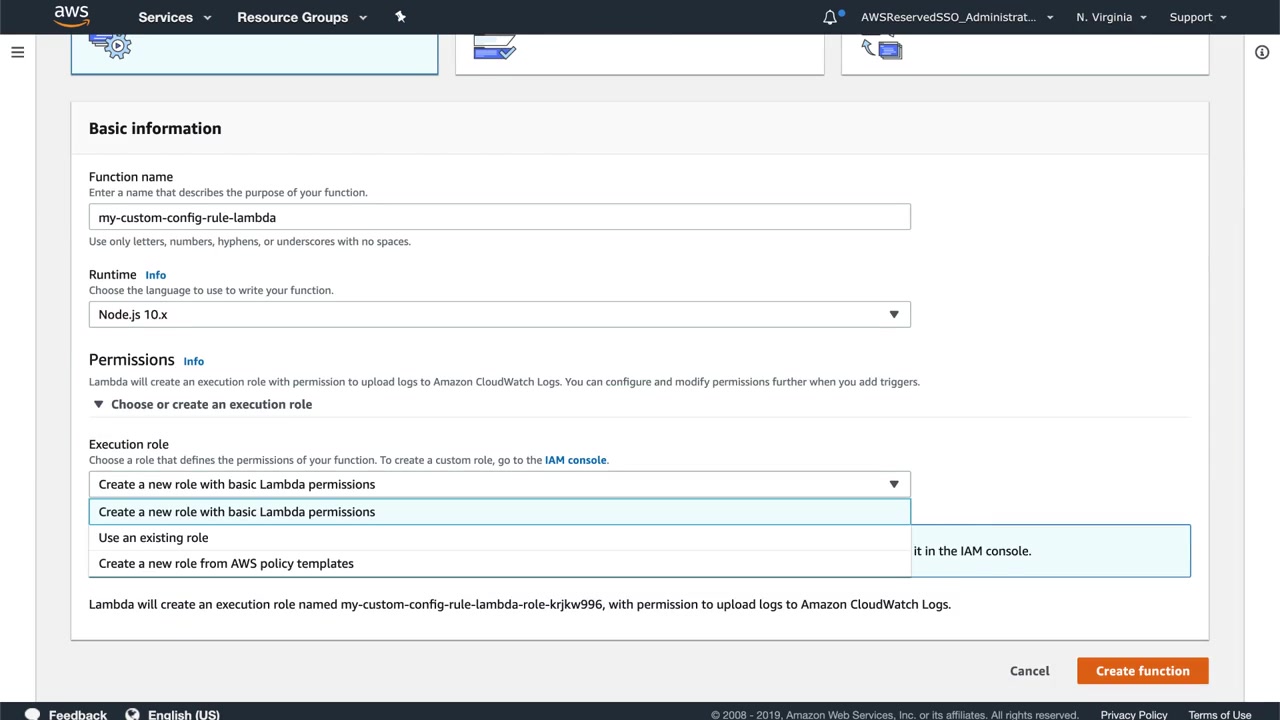Open the notifications bell

[x=830, y=17]
